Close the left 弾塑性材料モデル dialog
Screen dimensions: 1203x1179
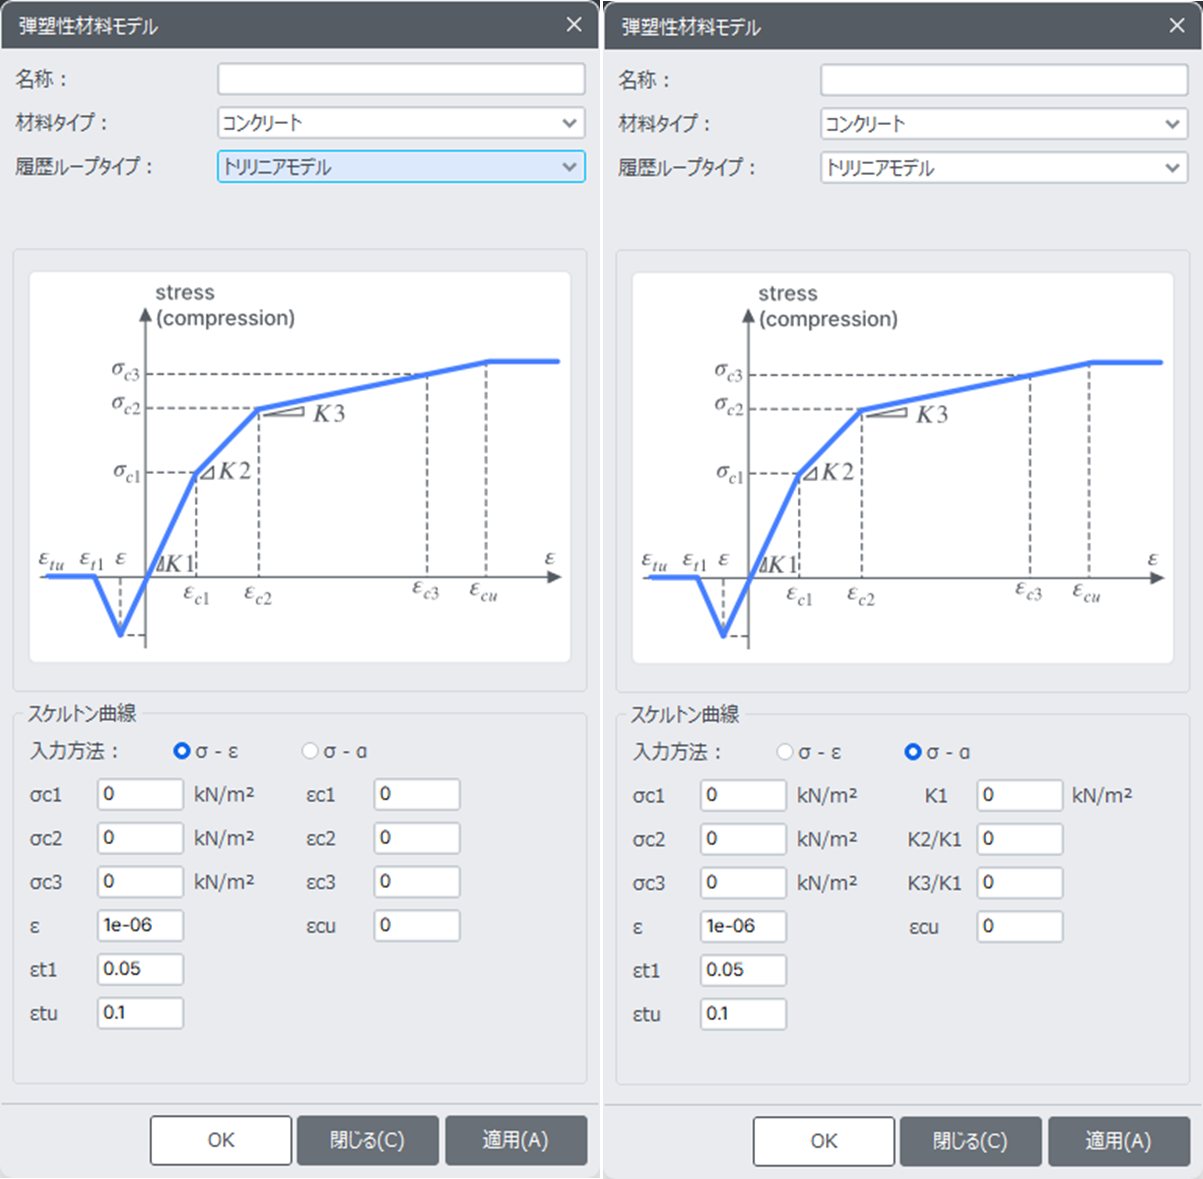pos(574,25)
